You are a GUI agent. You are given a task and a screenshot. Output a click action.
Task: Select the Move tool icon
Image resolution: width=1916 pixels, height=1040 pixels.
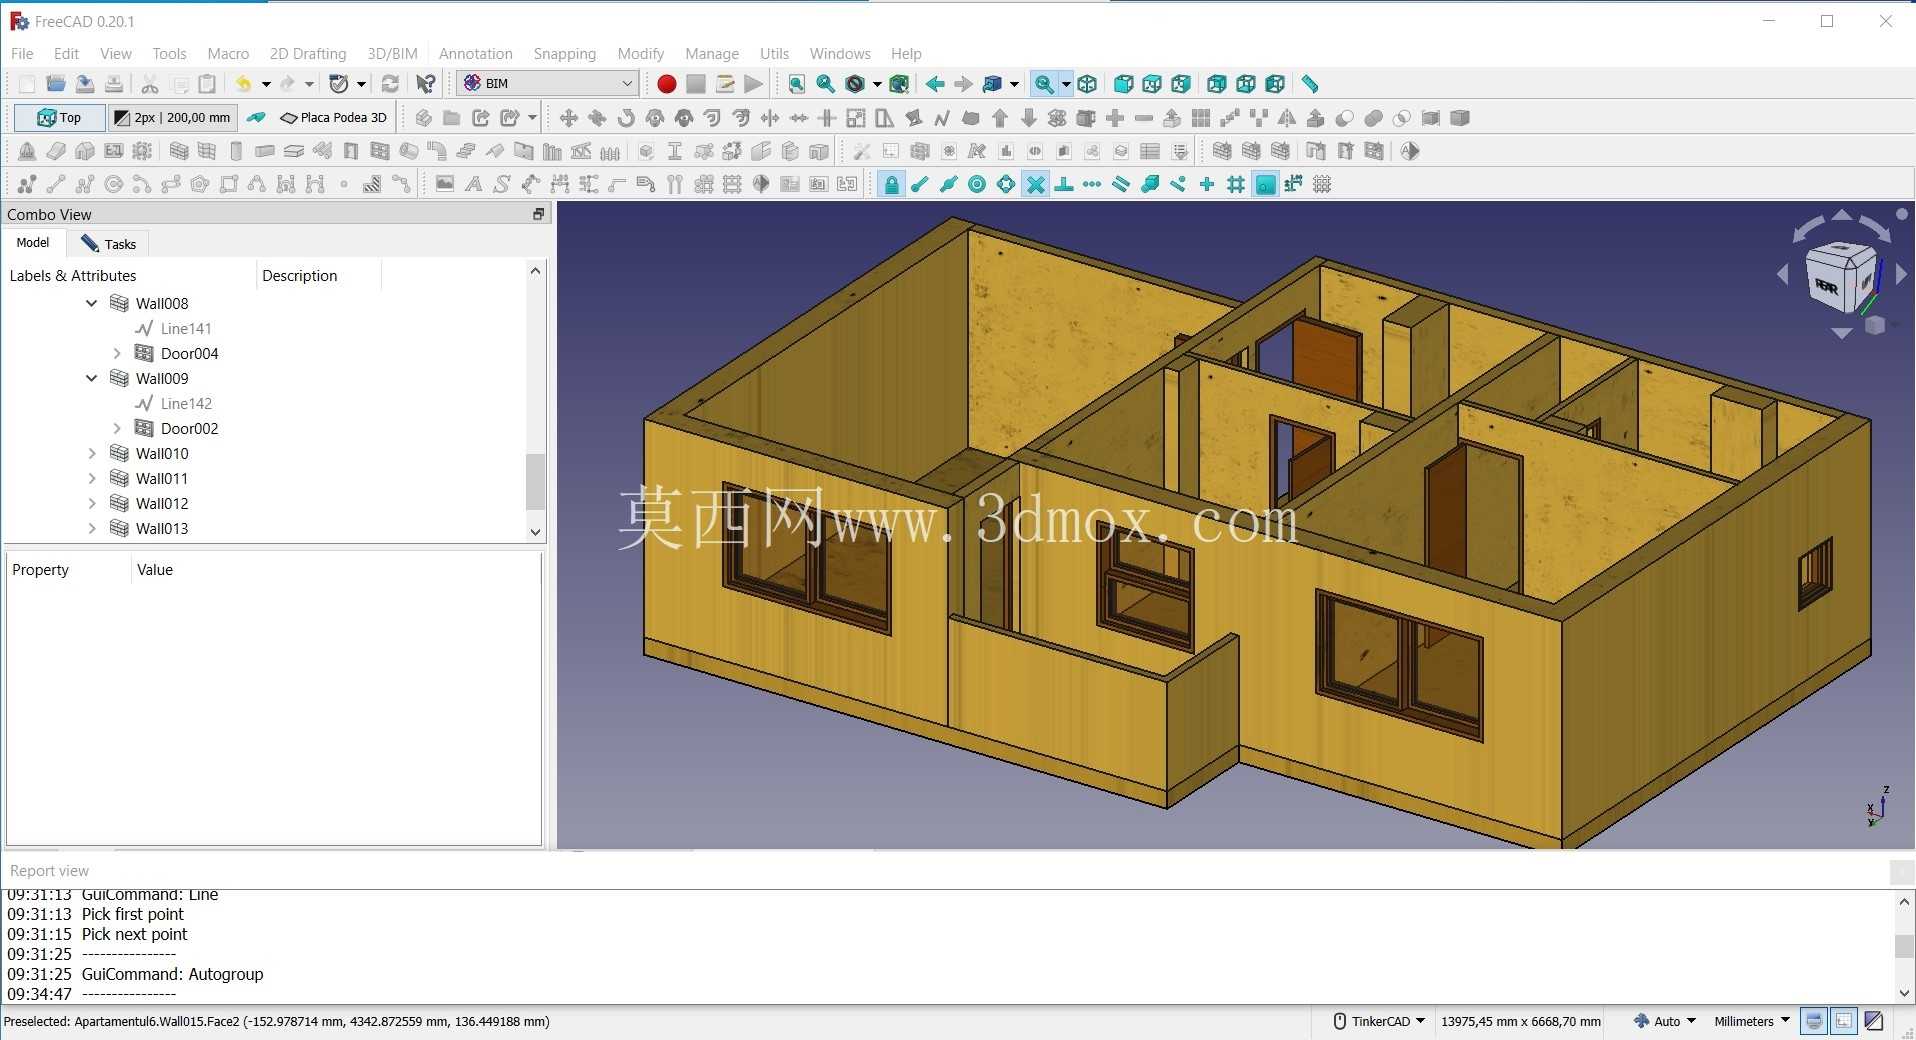pyautogui.click(x=568, y=118)
